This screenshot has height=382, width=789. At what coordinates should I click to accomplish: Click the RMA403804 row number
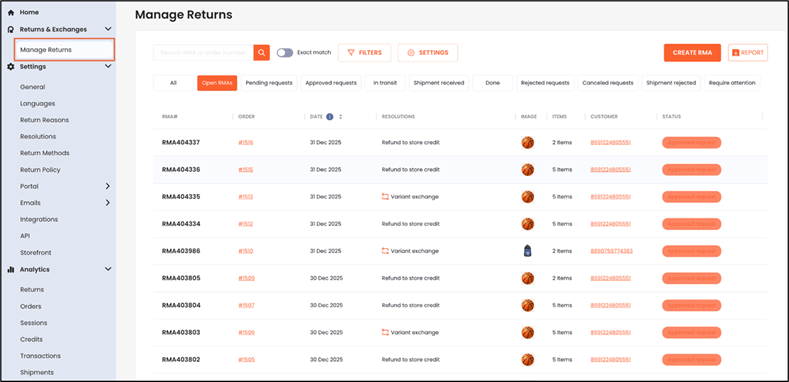181,305
